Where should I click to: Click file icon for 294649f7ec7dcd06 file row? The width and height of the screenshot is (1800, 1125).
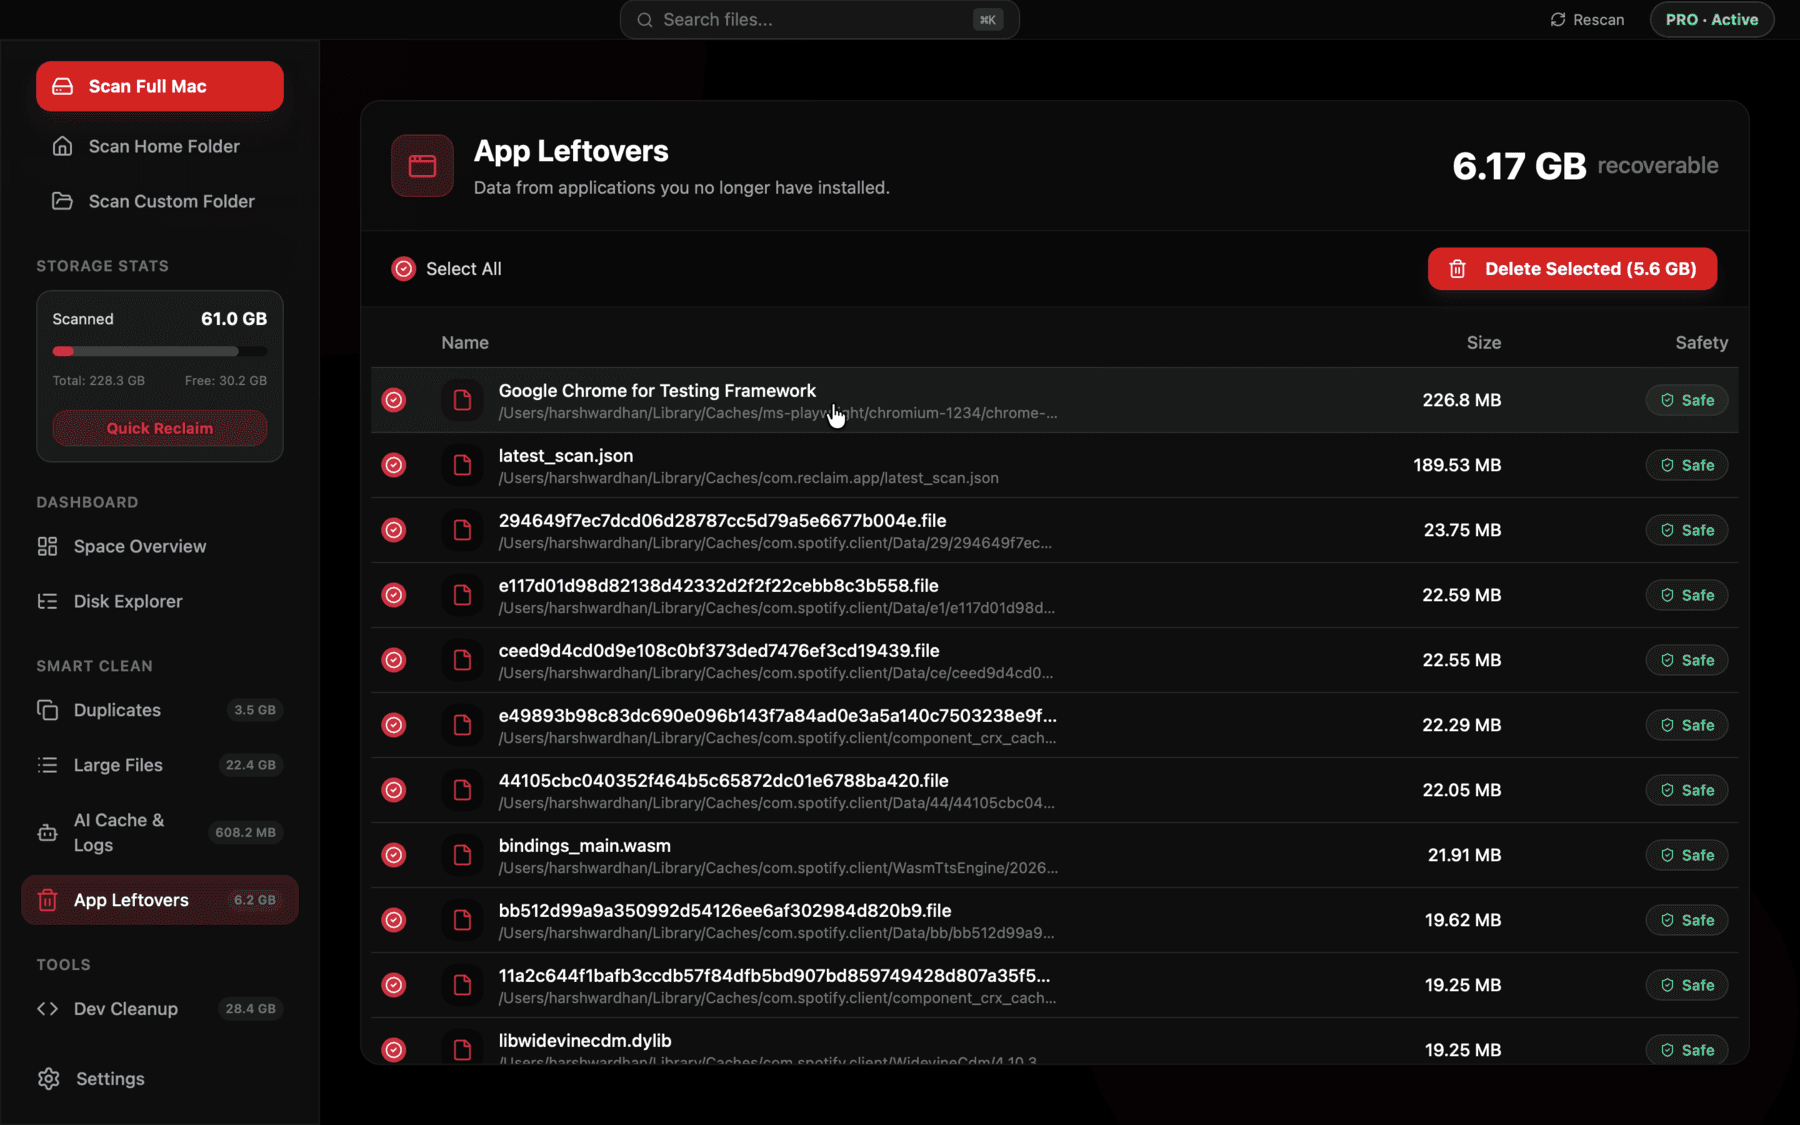click(462, 530)
